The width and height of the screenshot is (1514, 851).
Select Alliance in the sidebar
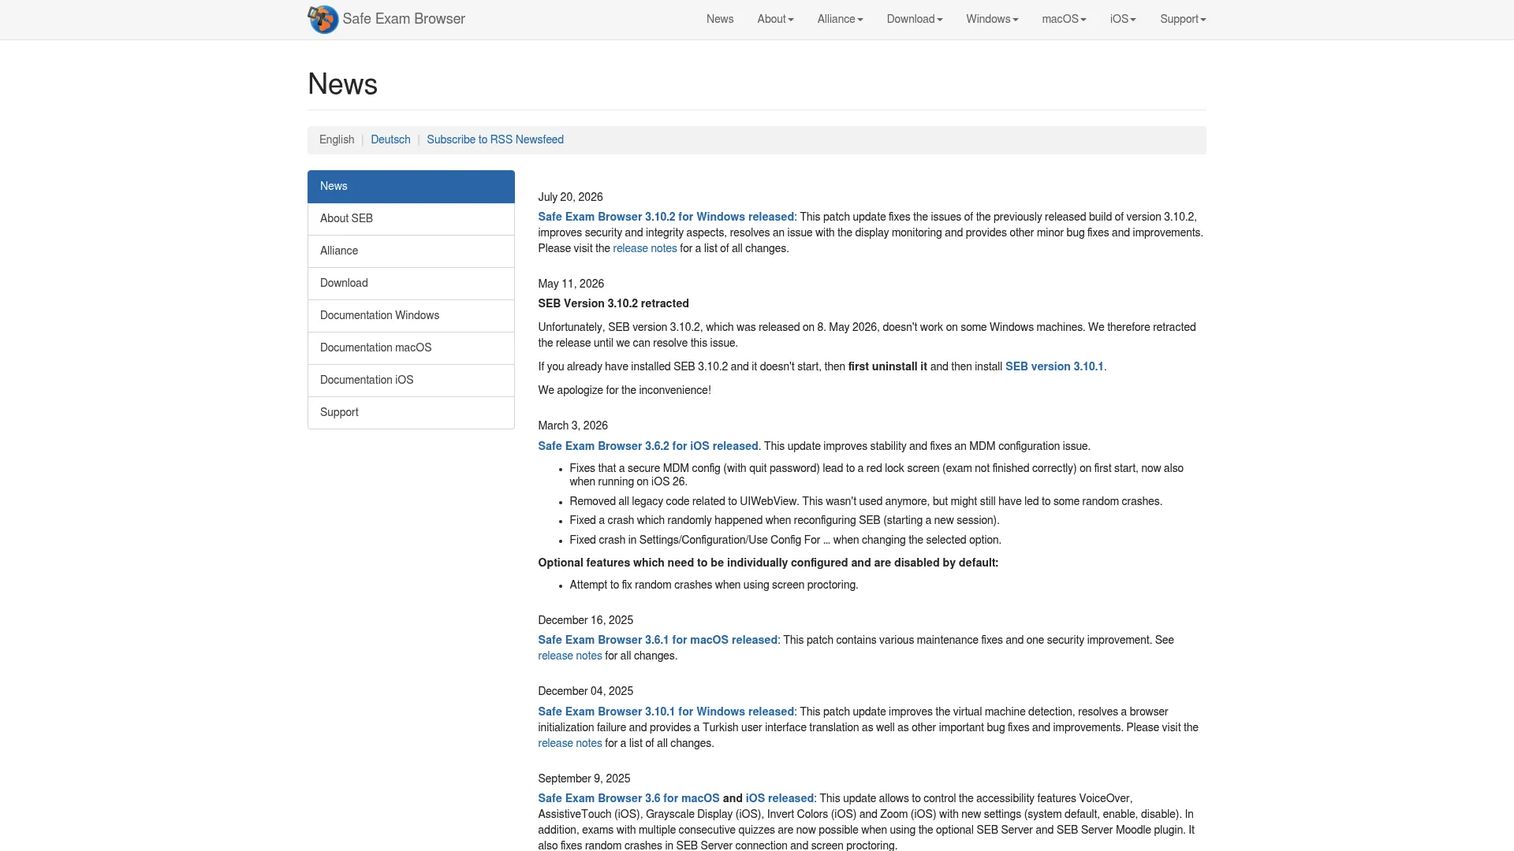[x=411, y=251]
